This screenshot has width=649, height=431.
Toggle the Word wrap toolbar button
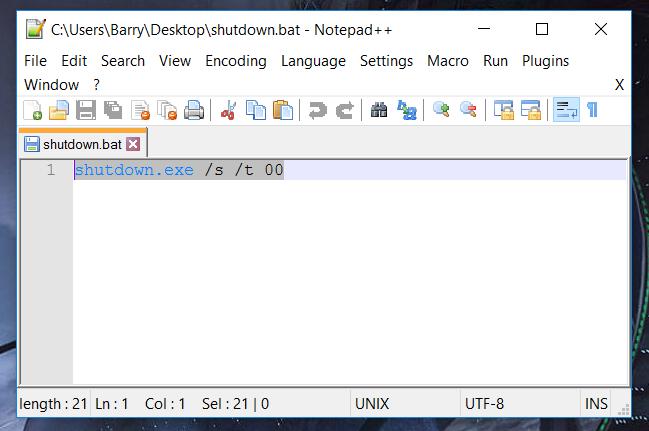coord(566,110)
